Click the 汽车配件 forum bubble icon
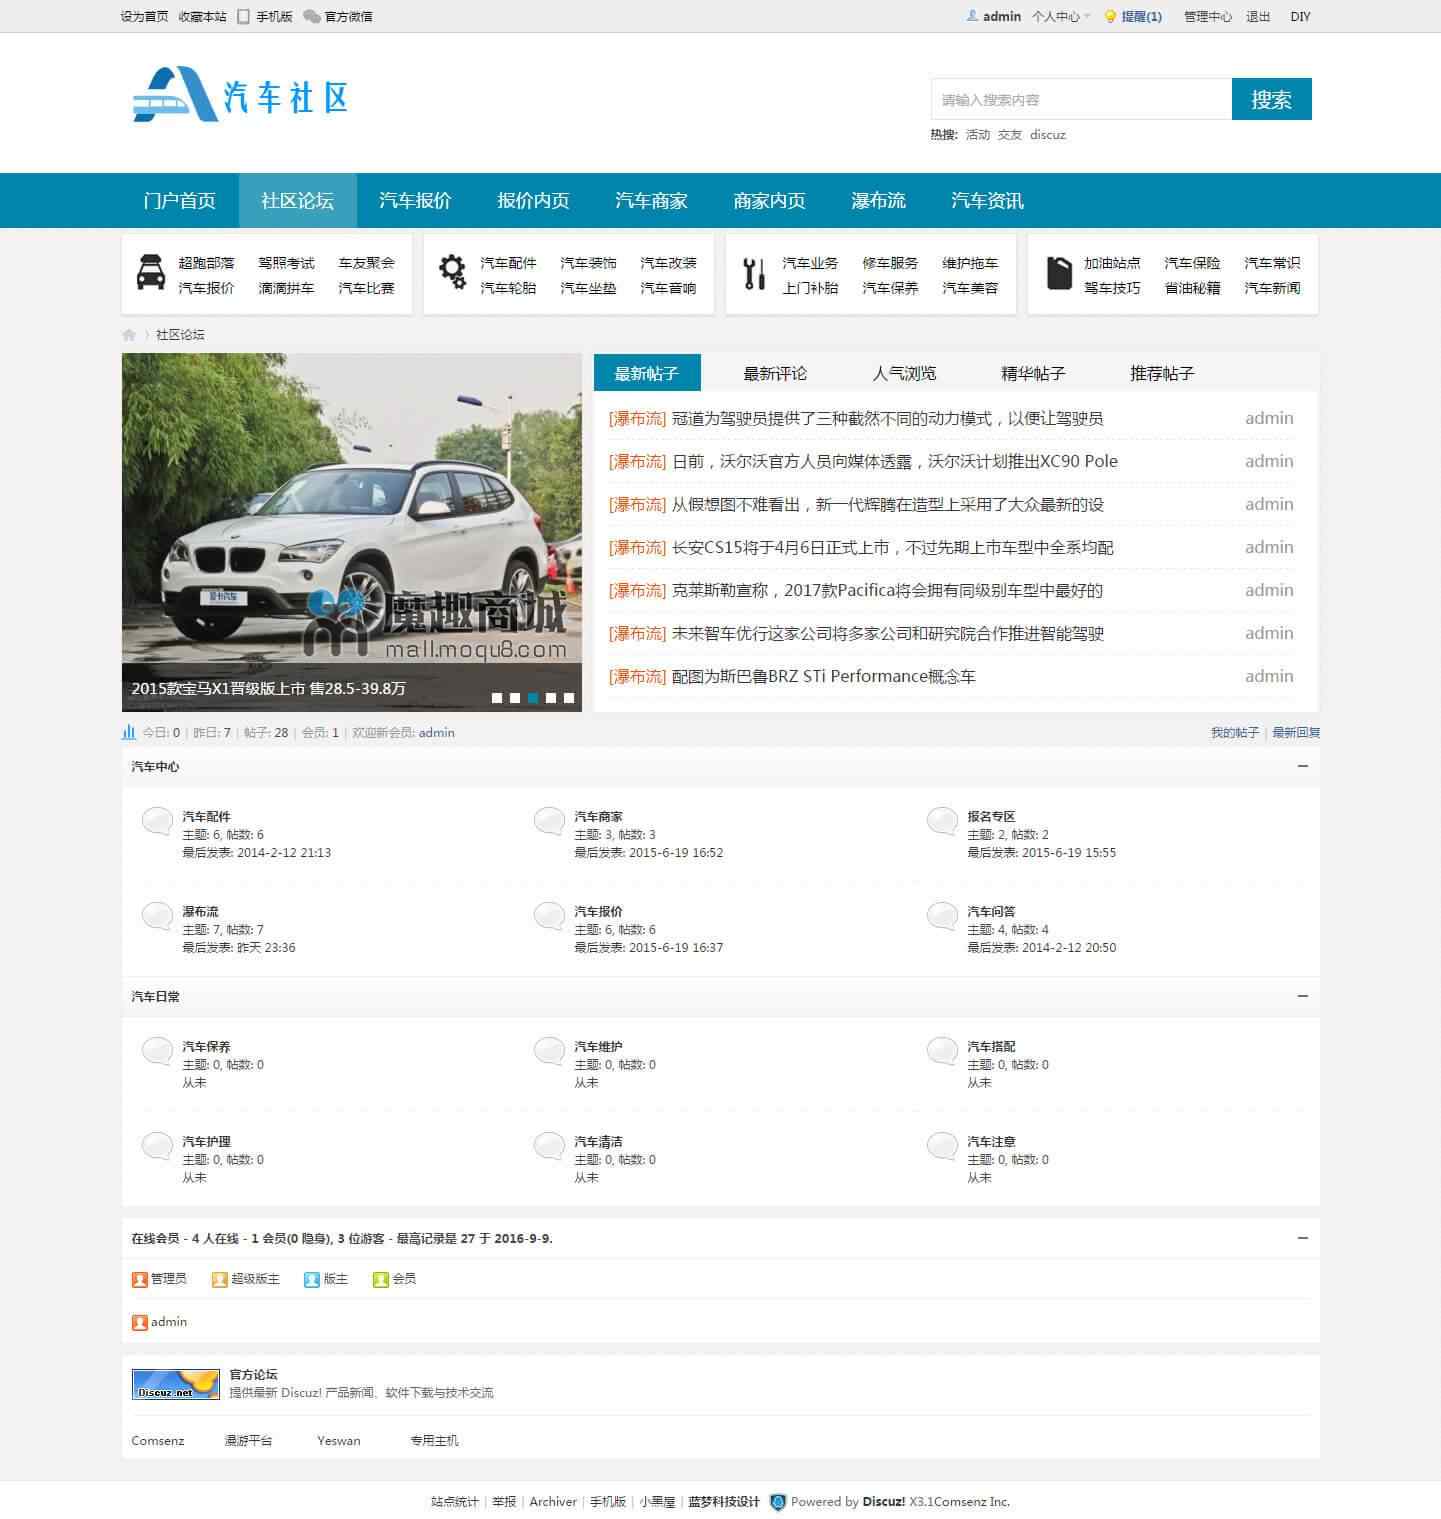The image size is (1441, 1519). click(157, 821)
